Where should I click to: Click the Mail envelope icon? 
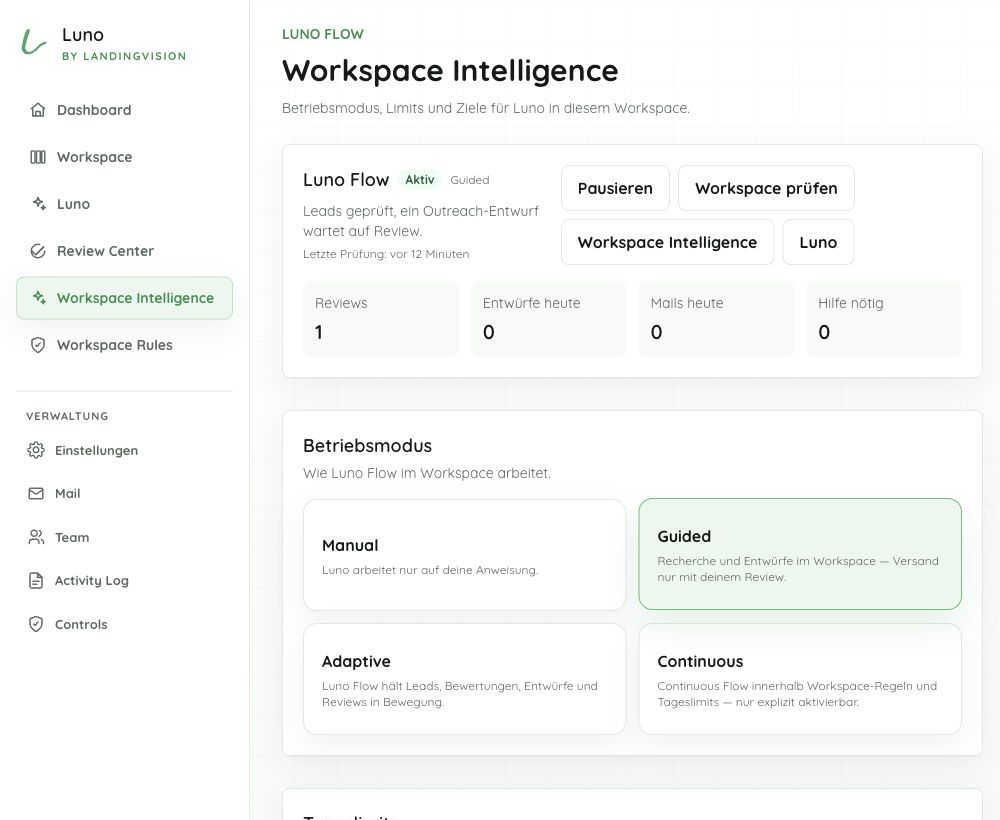[36, 494]
